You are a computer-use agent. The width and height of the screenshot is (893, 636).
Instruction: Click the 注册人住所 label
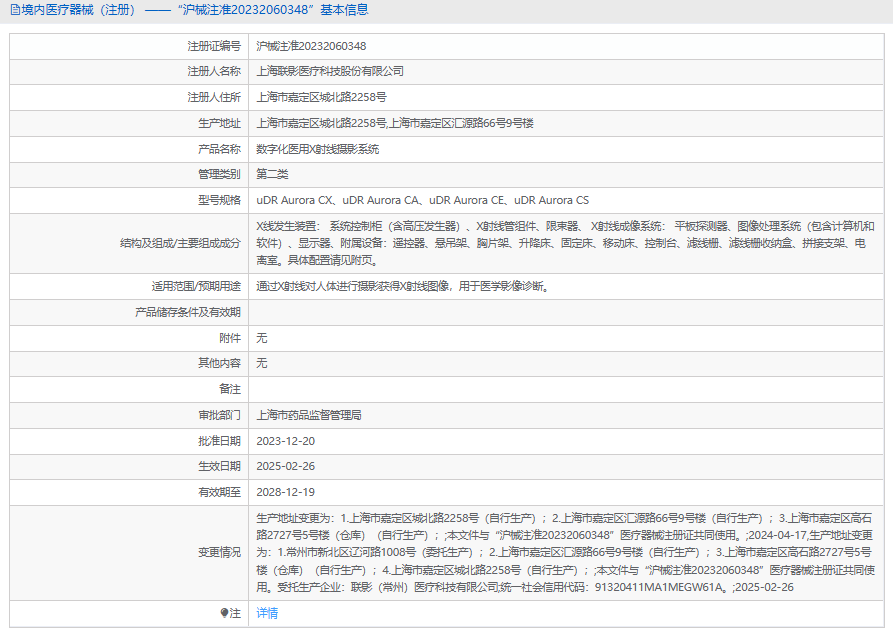coord(214,97)
